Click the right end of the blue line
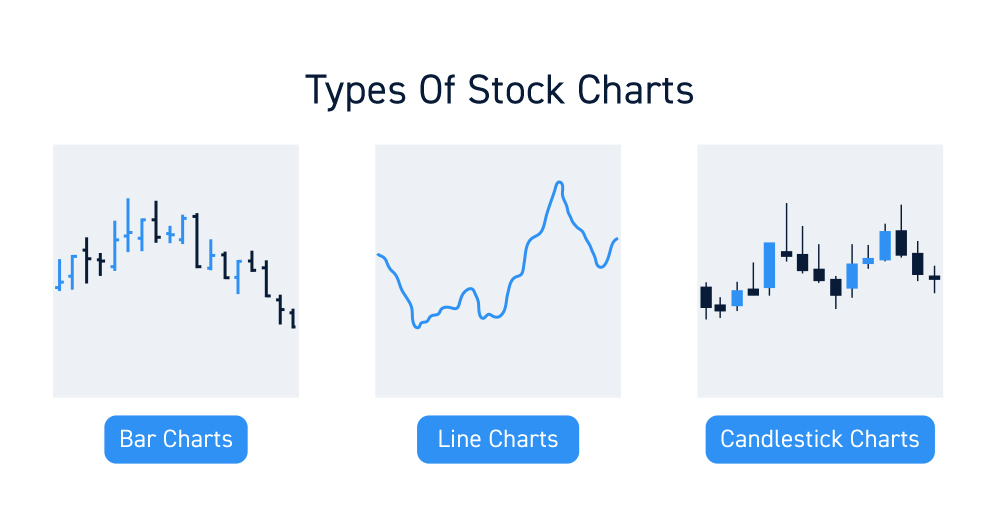Viewport: 1000px width, 527px height. (x=617, y=239)
